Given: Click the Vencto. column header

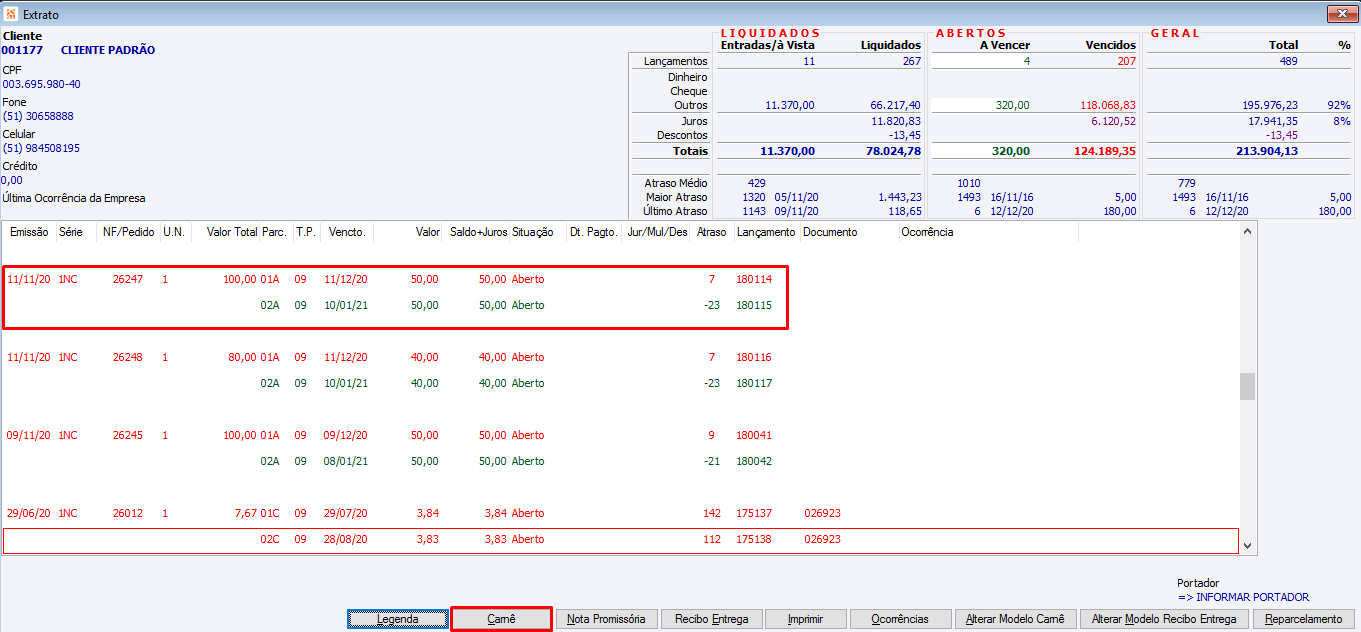Looking at the screenshot, I should (346, 232).
